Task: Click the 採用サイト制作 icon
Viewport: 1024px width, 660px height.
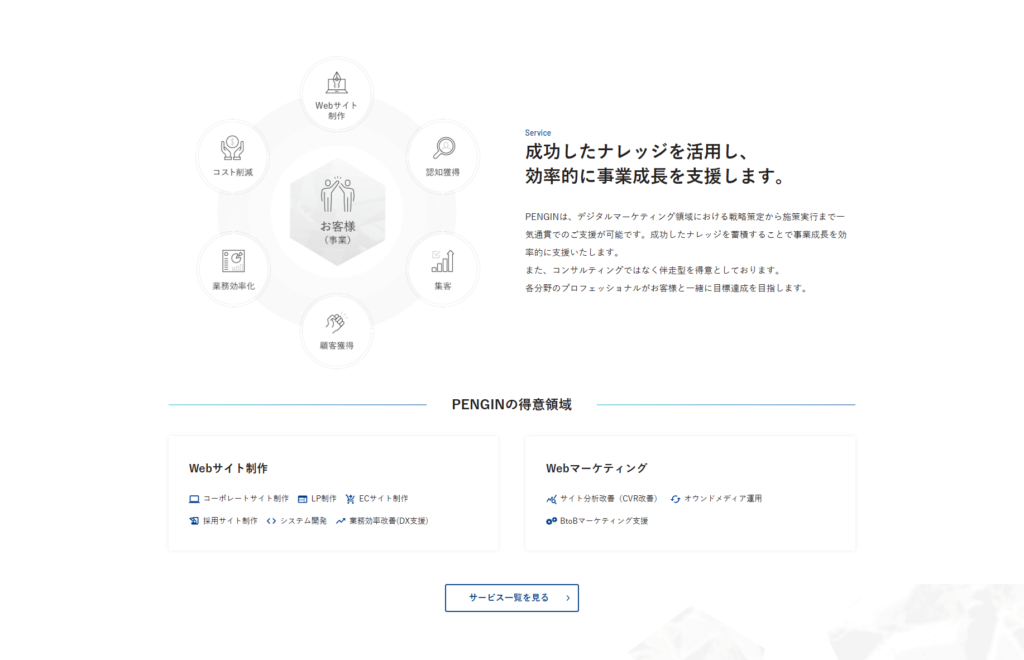Action: tap(194, 519)
